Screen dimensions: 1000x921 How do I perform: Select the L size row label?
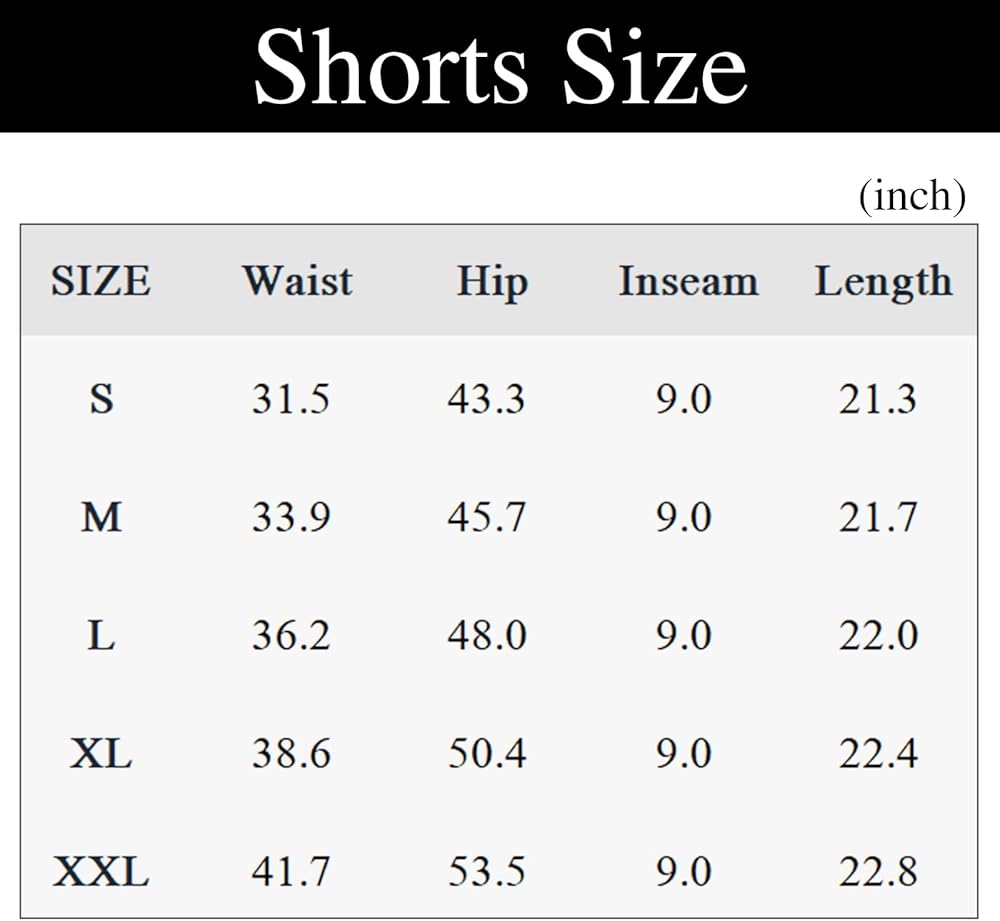pyautogui.click(x=101, y=636)
